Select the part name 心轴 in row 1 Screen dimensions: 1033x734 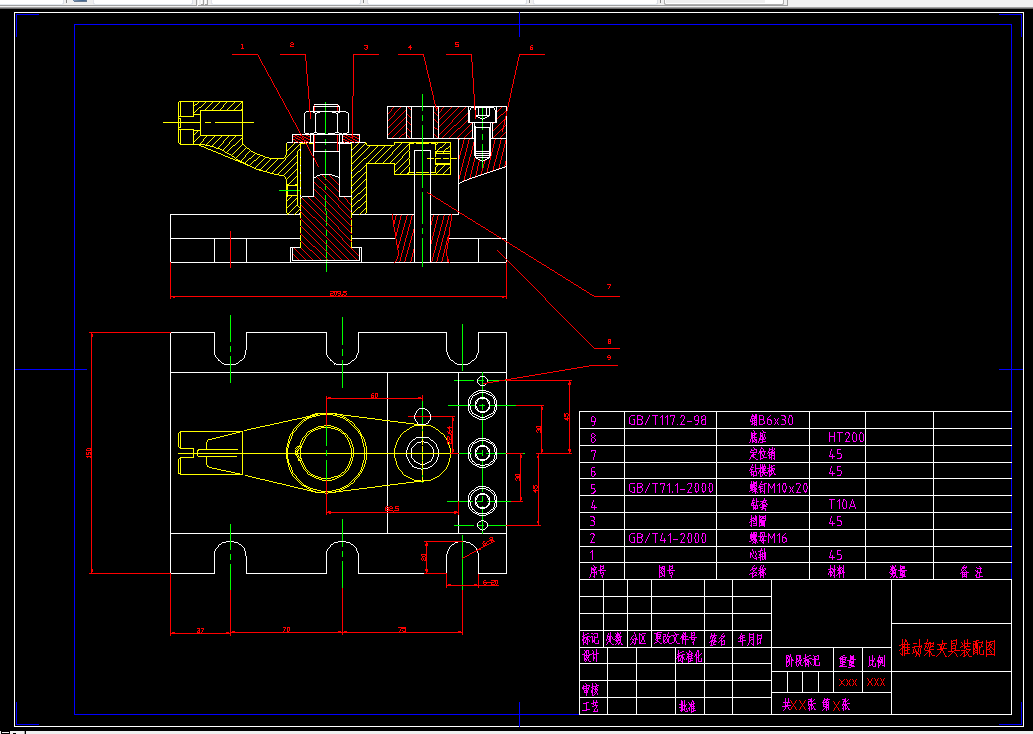759,555
